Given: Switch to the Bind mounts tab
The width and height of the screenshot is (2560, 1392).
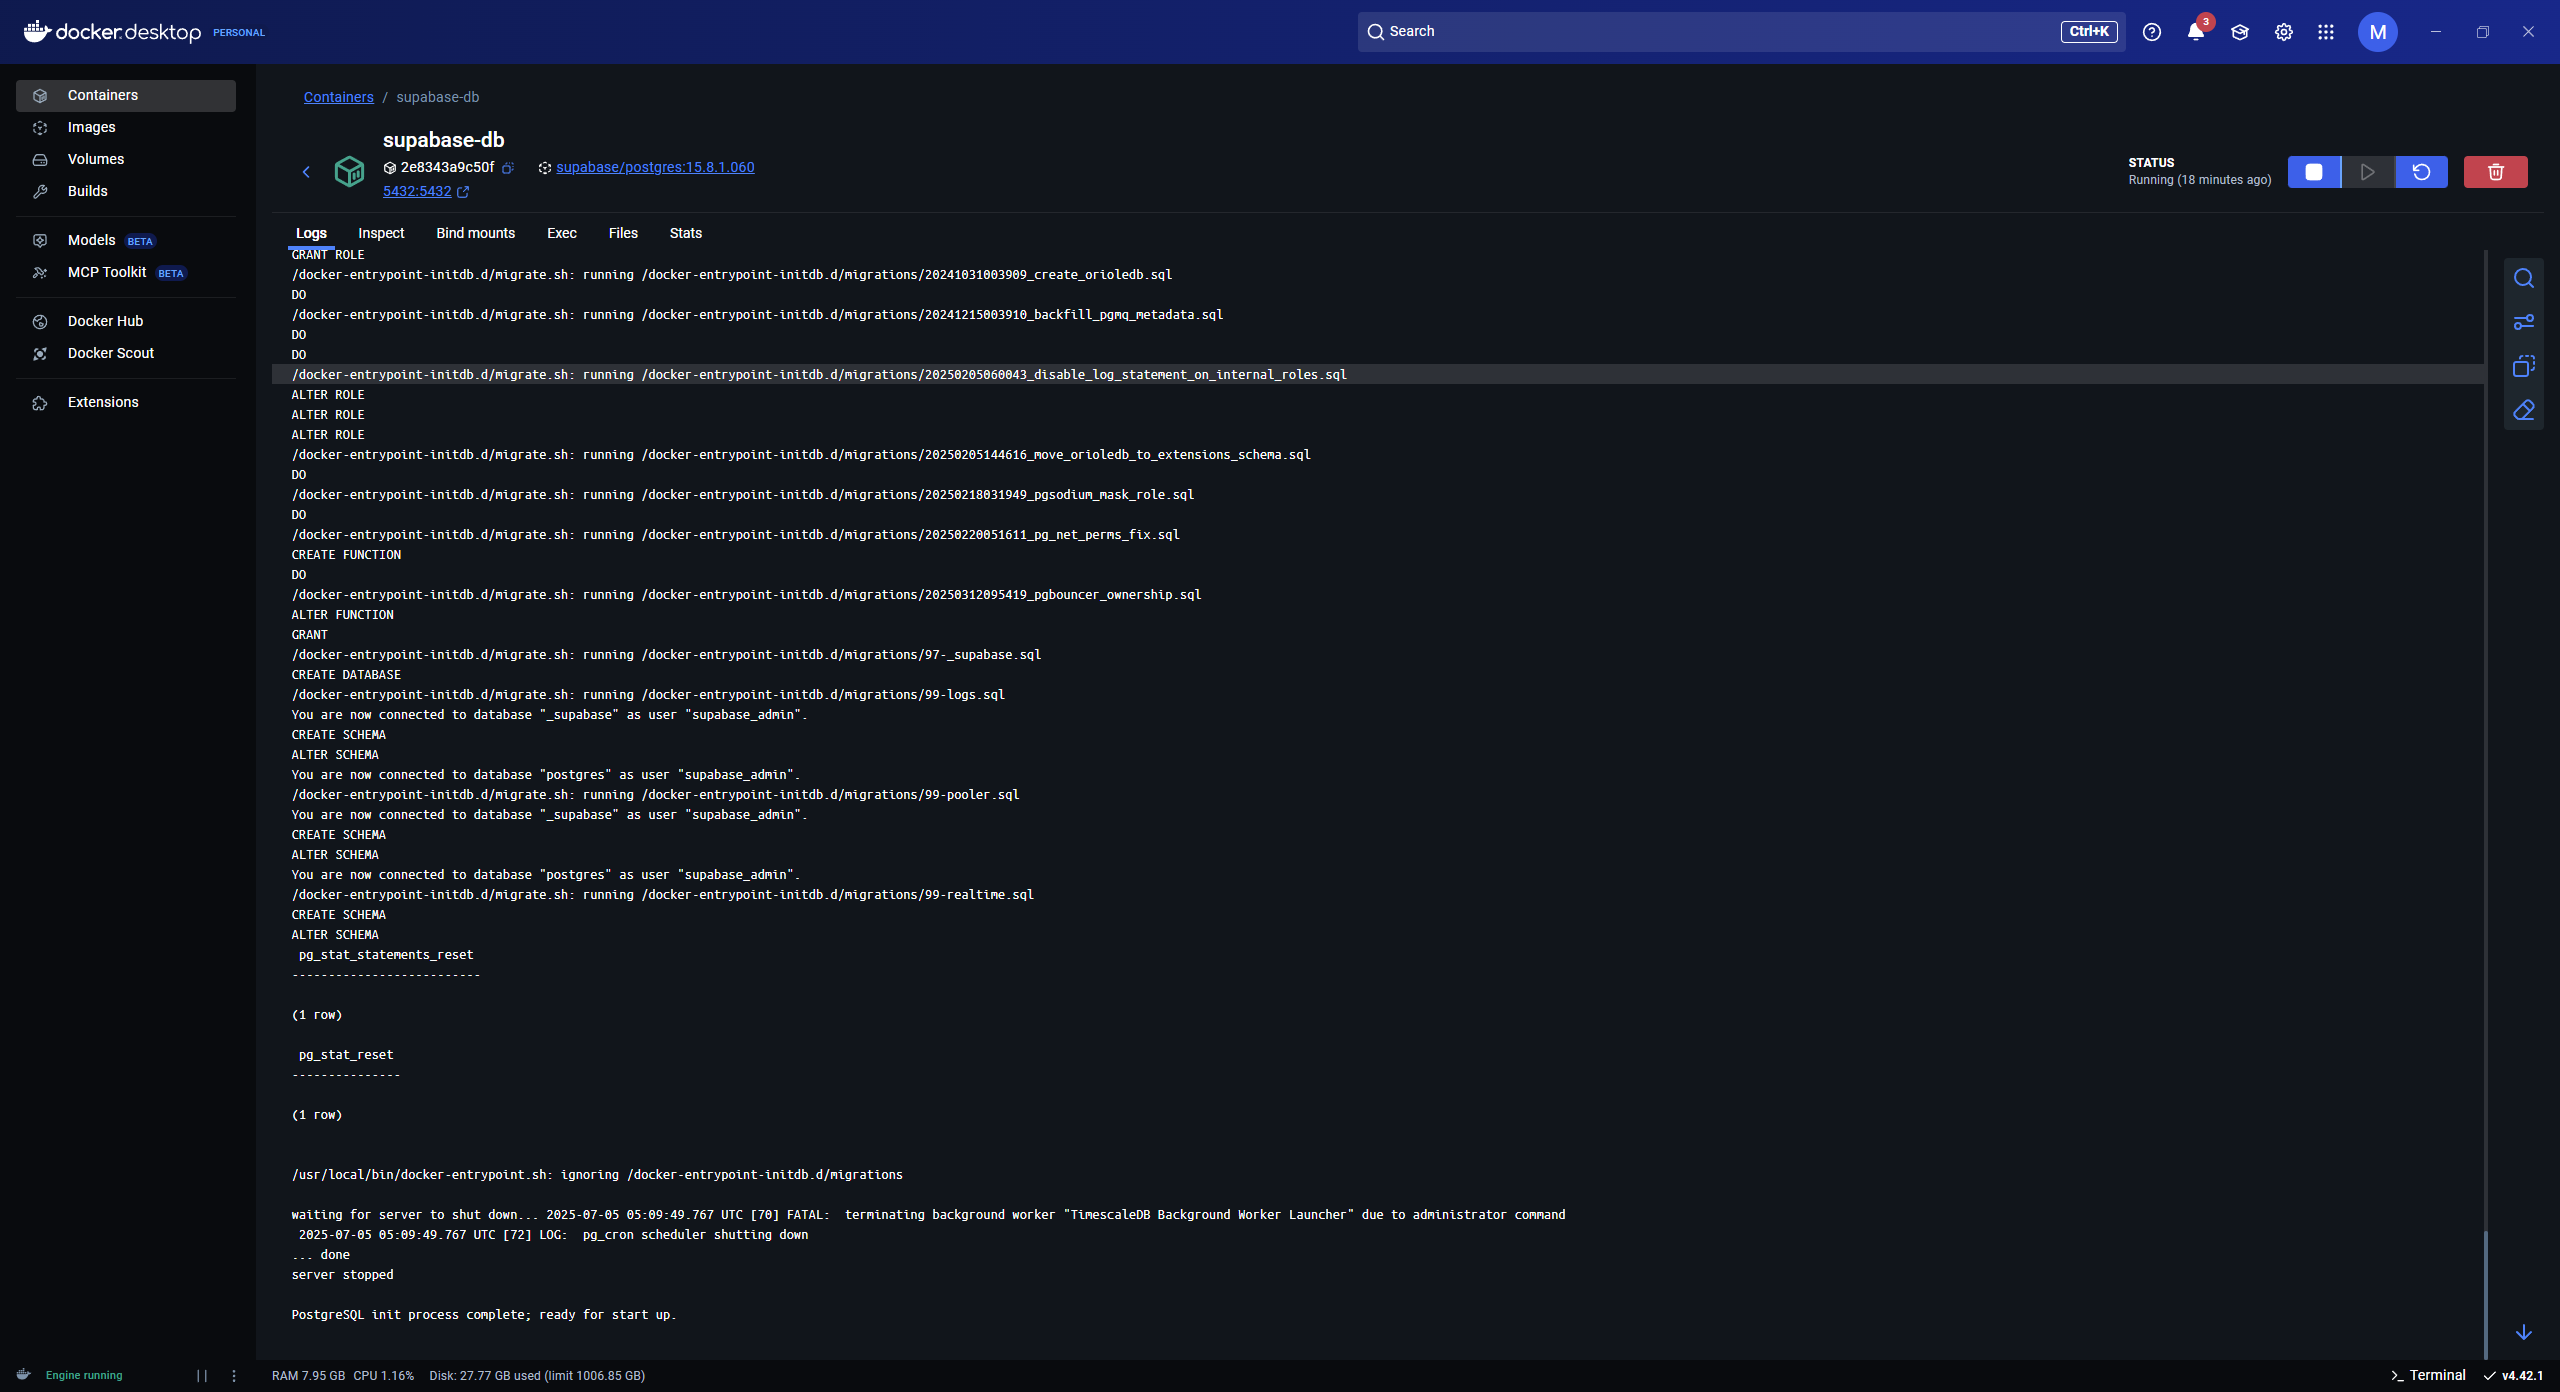Looking at the screenshot, I should [475, 233].
